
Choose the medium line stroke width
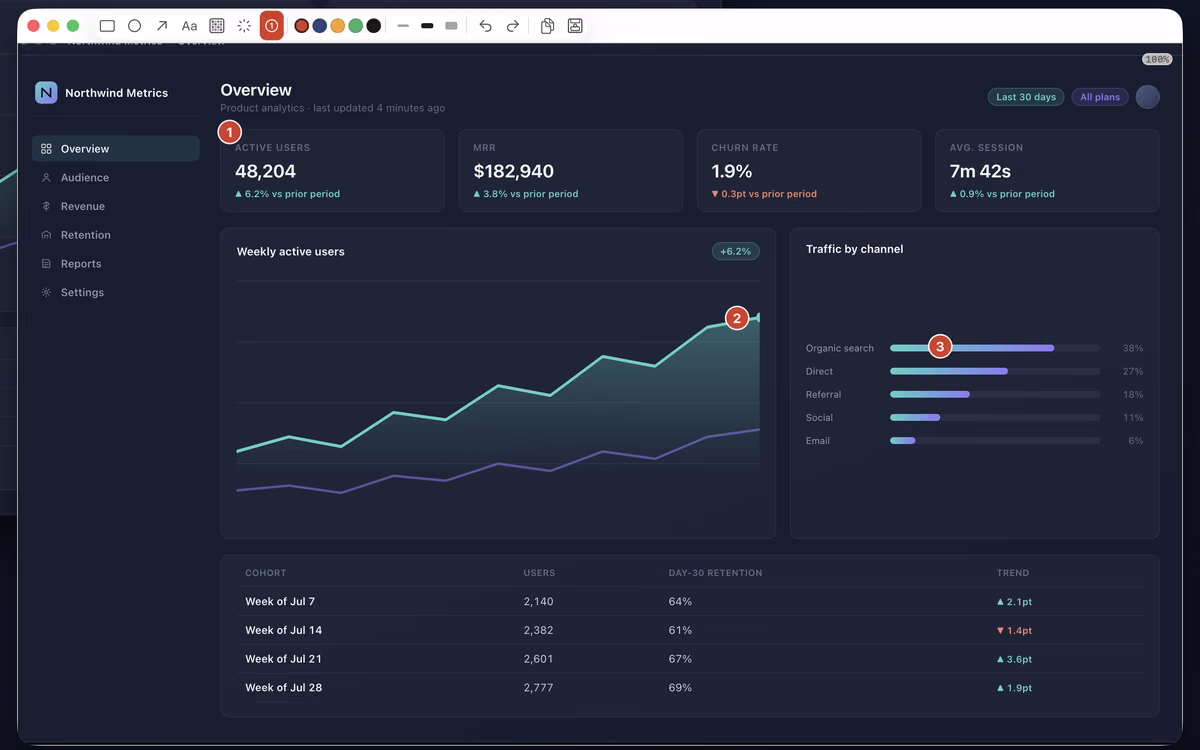pos(427,26)
